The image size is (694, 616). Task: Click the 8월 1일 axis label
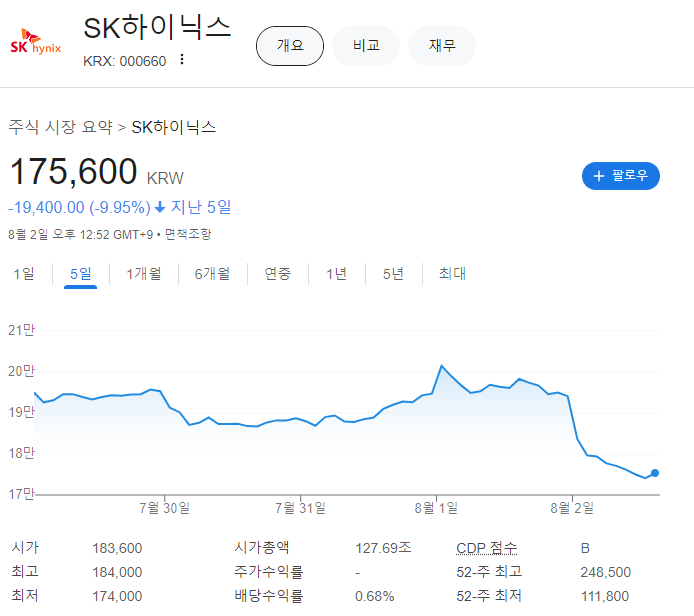pyautogui.click(x=436, y=508)
